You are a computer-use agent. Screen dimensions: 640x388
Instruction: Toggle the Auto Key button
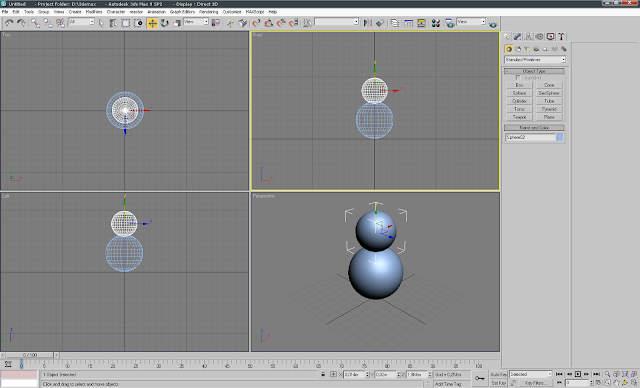coord(498,375)
